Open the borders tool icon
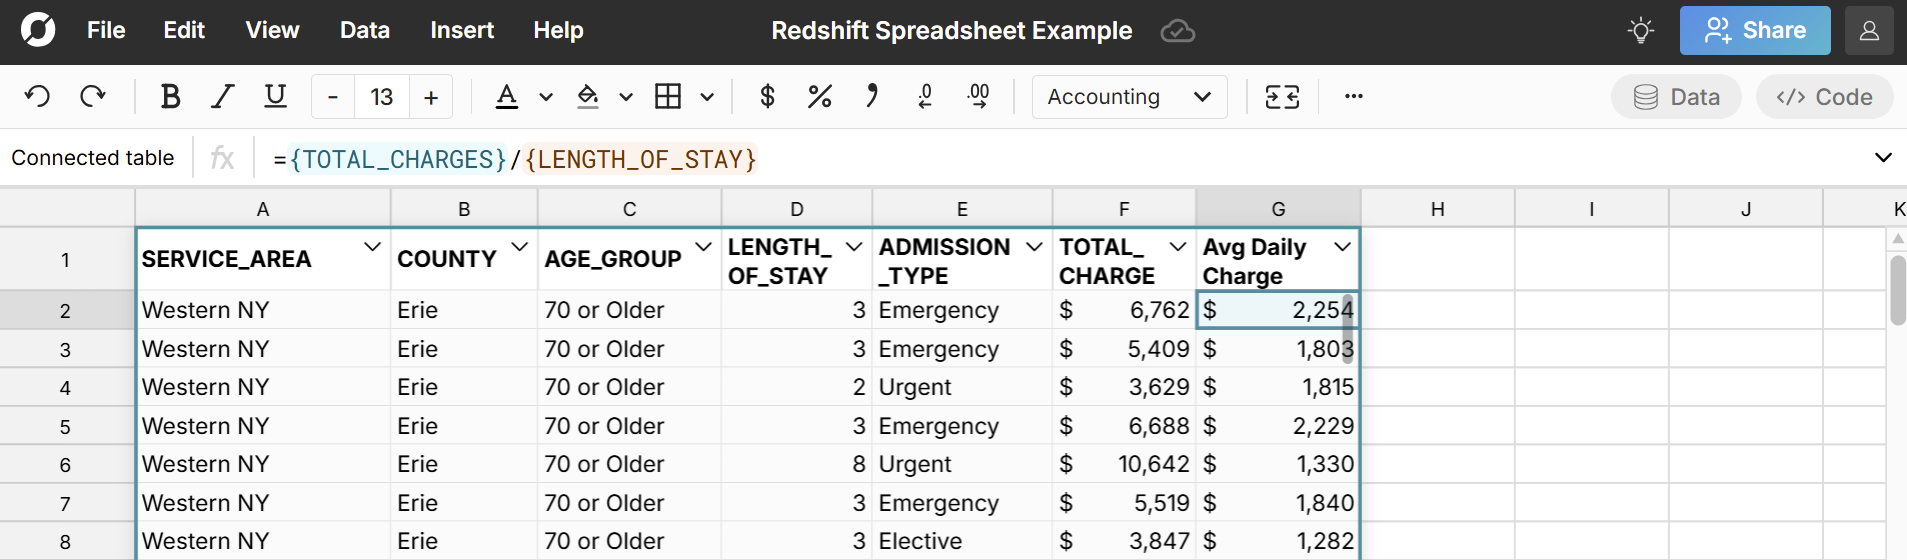Viewport: 1907px width, 560px height. click(x=668, y=97)
